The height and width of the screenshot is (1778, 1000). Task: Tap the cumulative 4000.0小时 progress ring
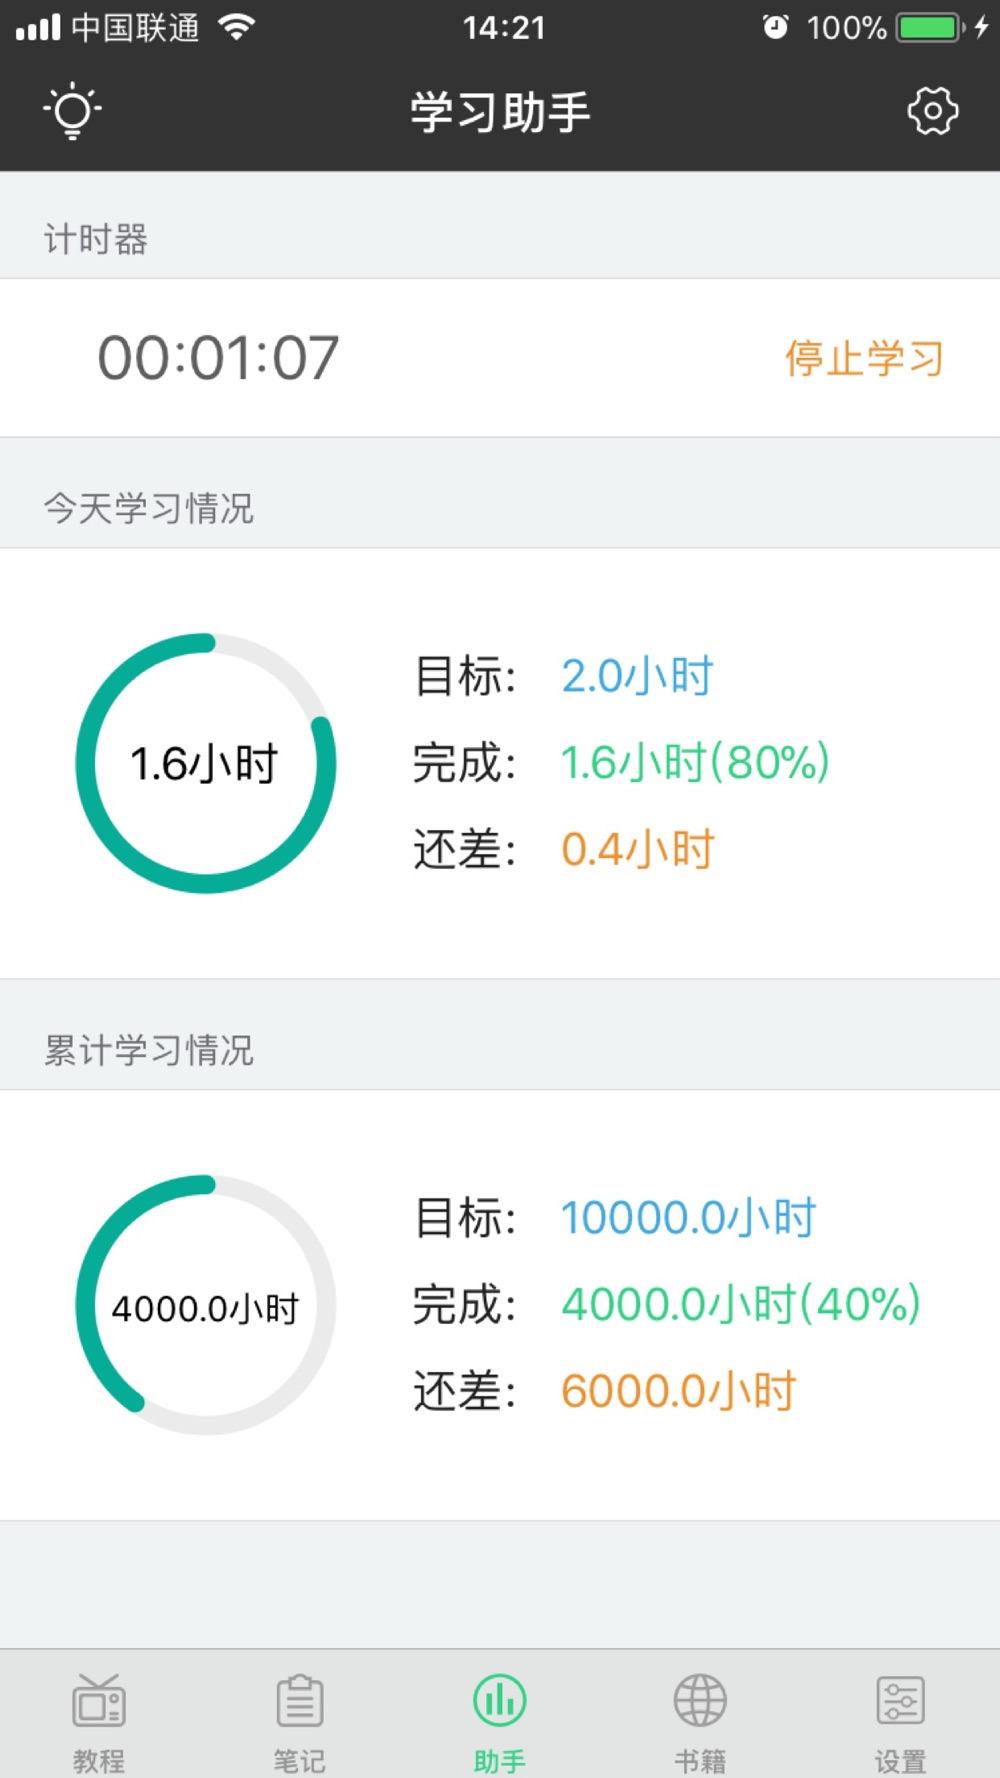click(206, 1305)
